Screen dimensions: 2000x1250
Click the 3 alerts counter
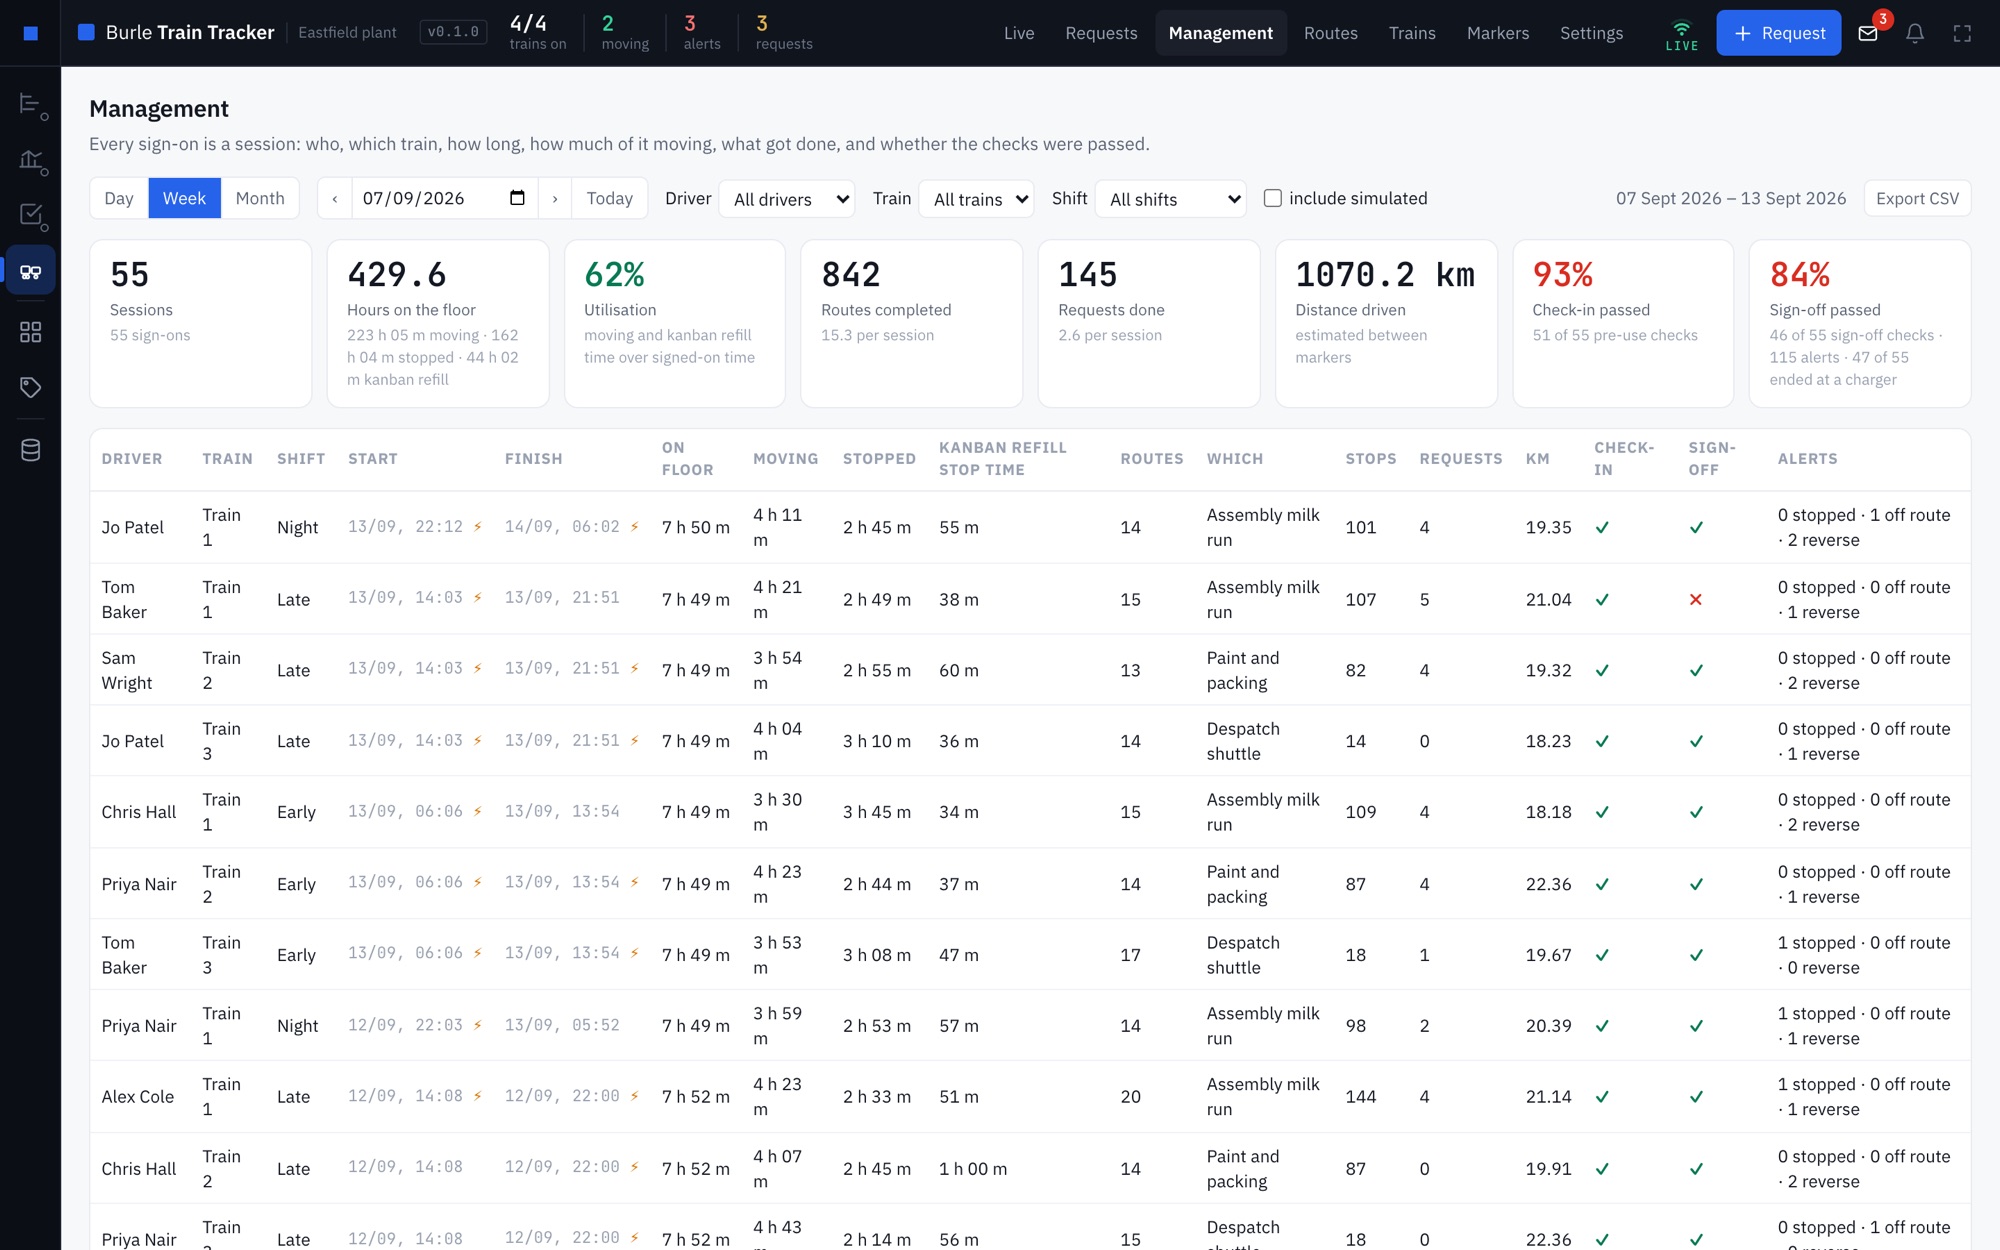click(702, 33)
